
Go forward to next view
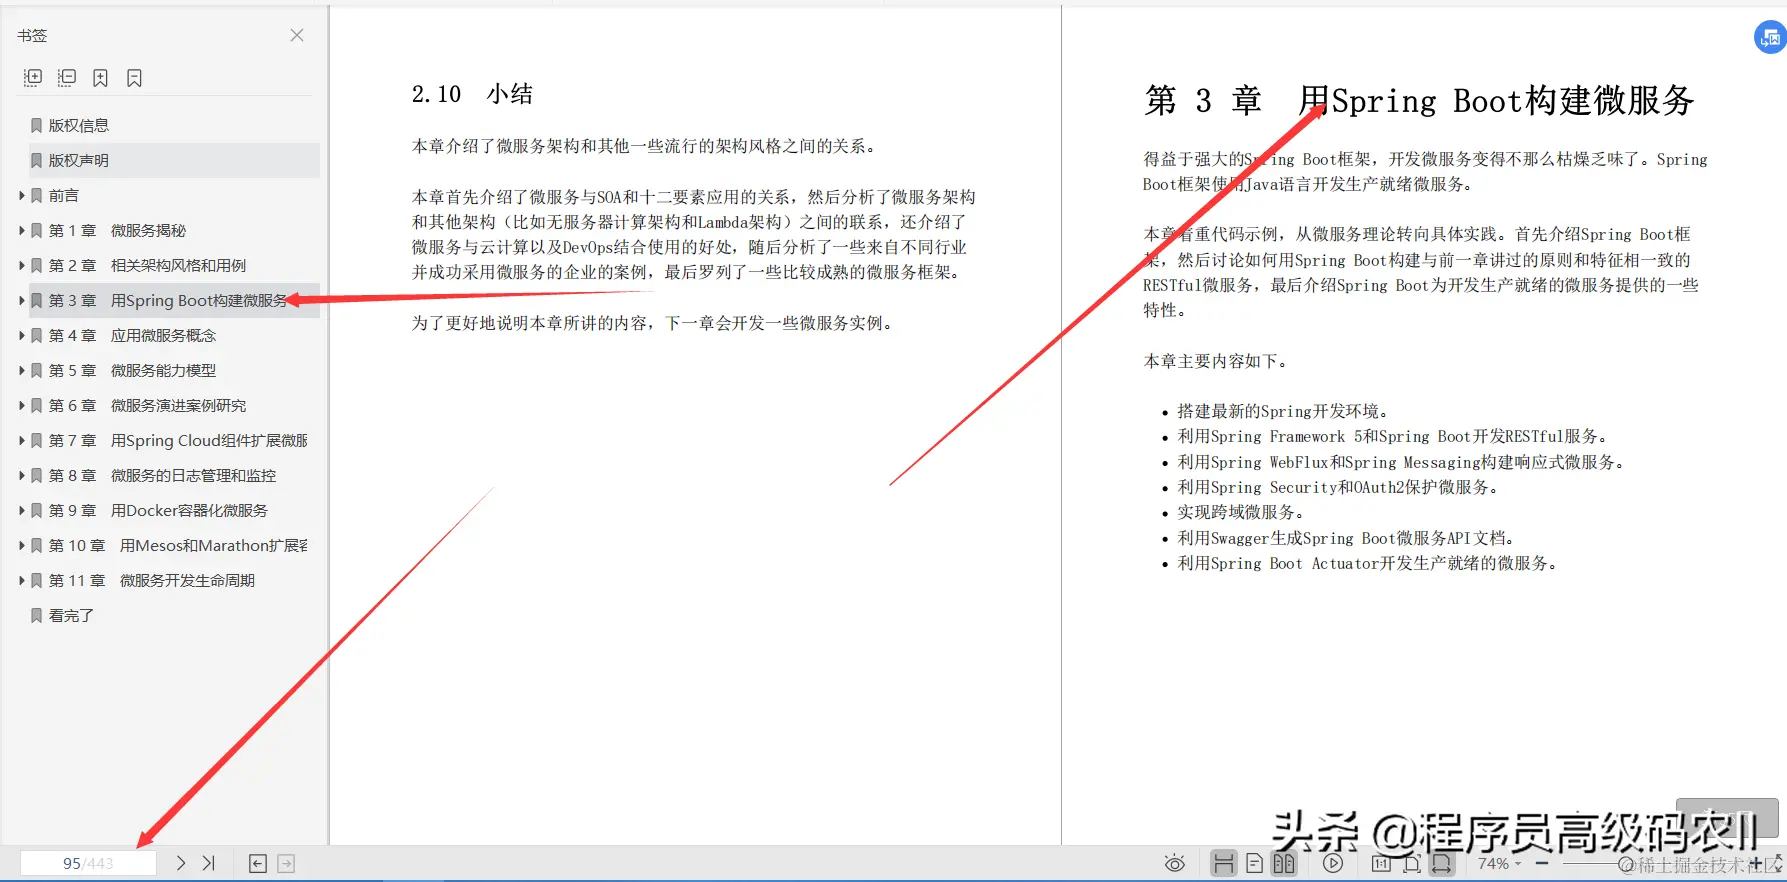click(286, 863)
